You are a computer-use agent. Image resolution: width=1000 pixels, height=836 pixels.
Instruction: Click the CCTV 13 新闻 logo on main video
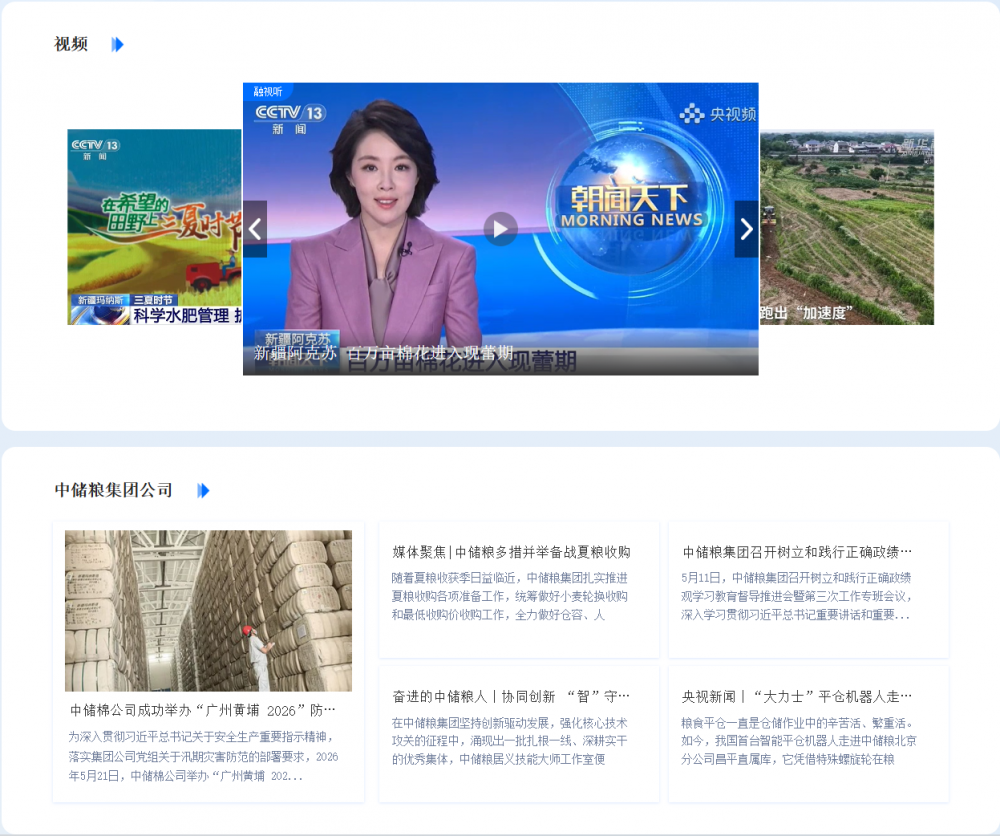coord(290,119)
